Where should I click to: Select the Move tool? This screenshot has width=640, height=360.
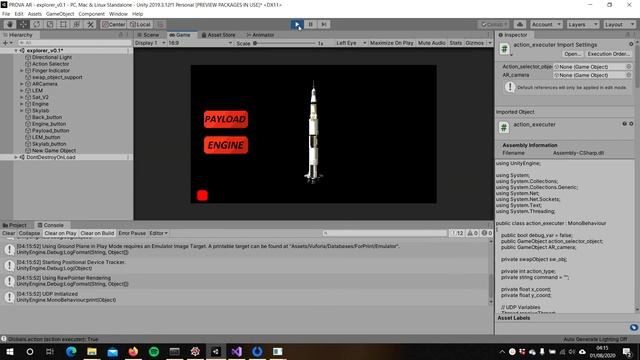[x=23, y=24]
